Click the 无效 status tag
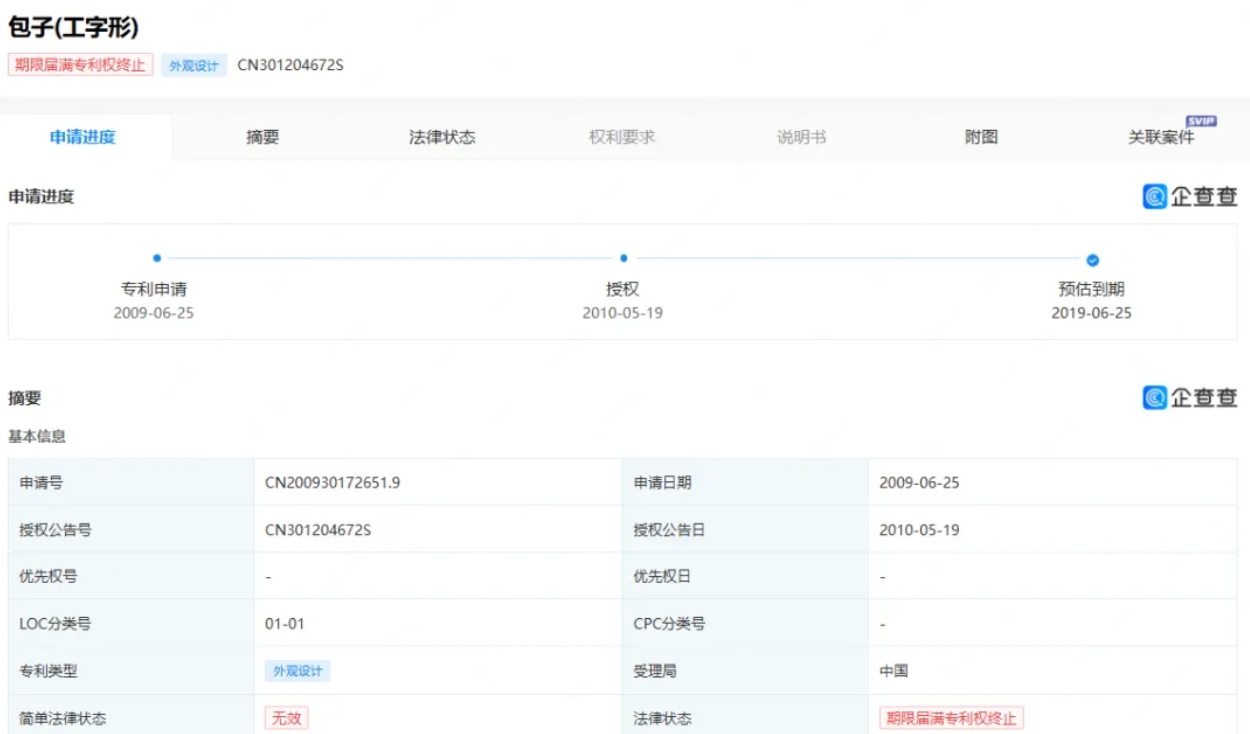1250x734 pixels. [x=286, y=718]
